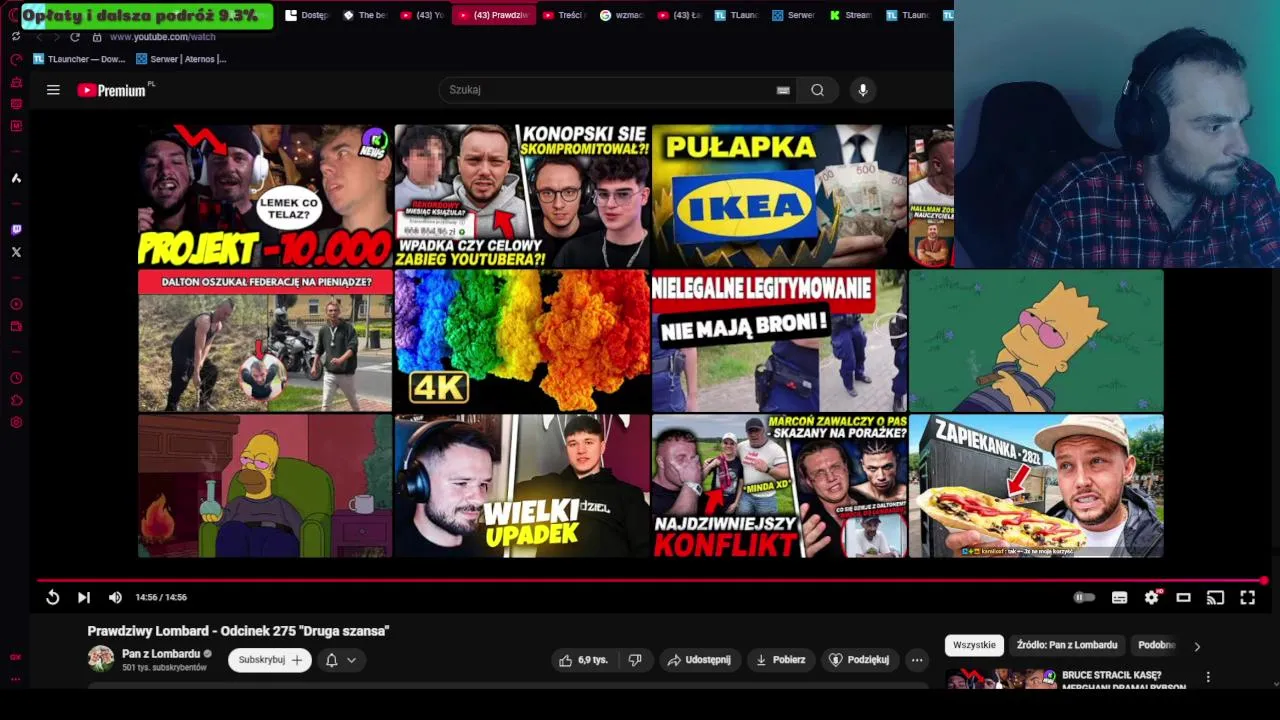Viewport: 1280px width, 720px height.
Task: Play the ZAPIEKANKA video thumbnail
Action: pyautogui.click(x=1036, y=486)
